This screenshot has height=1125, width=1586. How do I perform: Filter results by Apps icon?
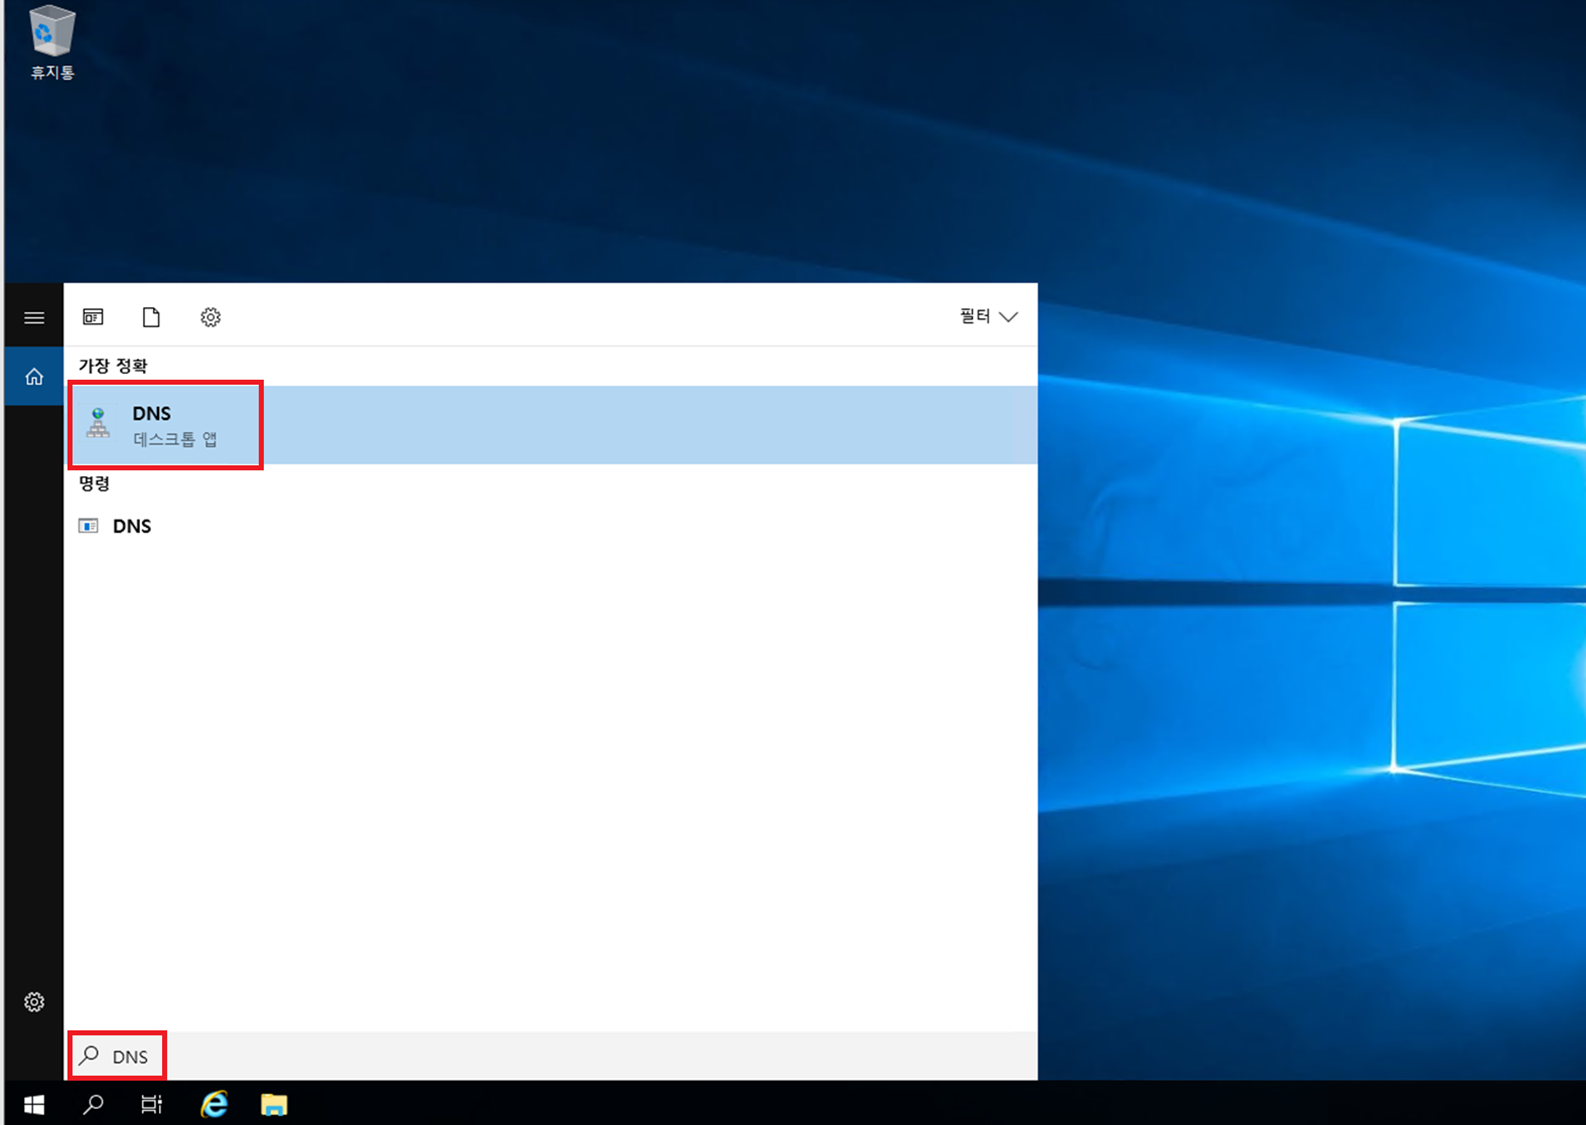point(93,317)
